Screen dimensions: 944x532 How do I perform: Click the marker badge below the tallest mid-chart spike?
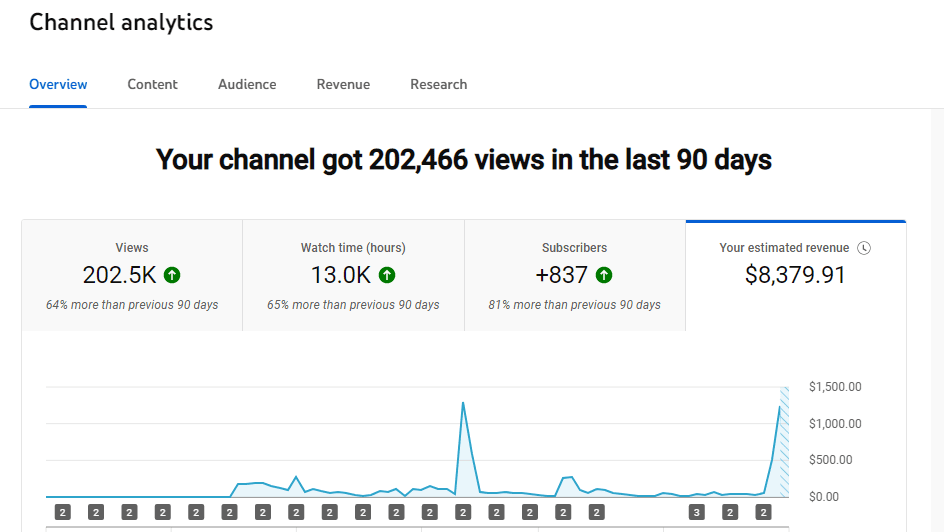tap(462, 513)
